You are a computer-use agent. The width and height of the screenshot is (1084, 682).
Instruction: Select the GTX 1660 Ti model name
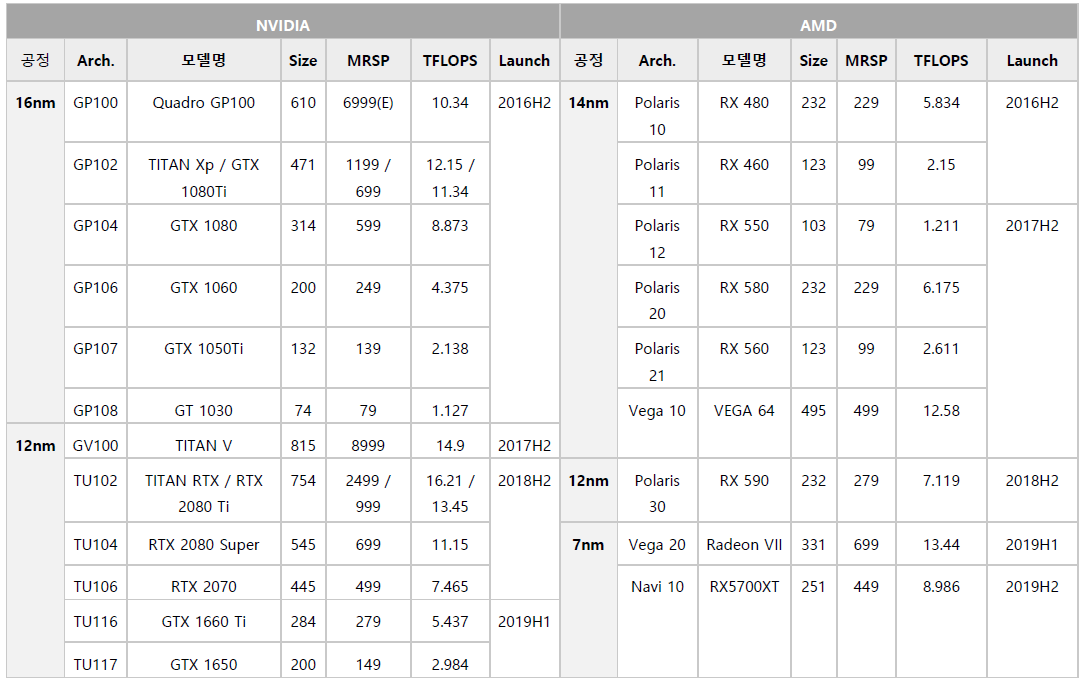click(x=204, y=621)
